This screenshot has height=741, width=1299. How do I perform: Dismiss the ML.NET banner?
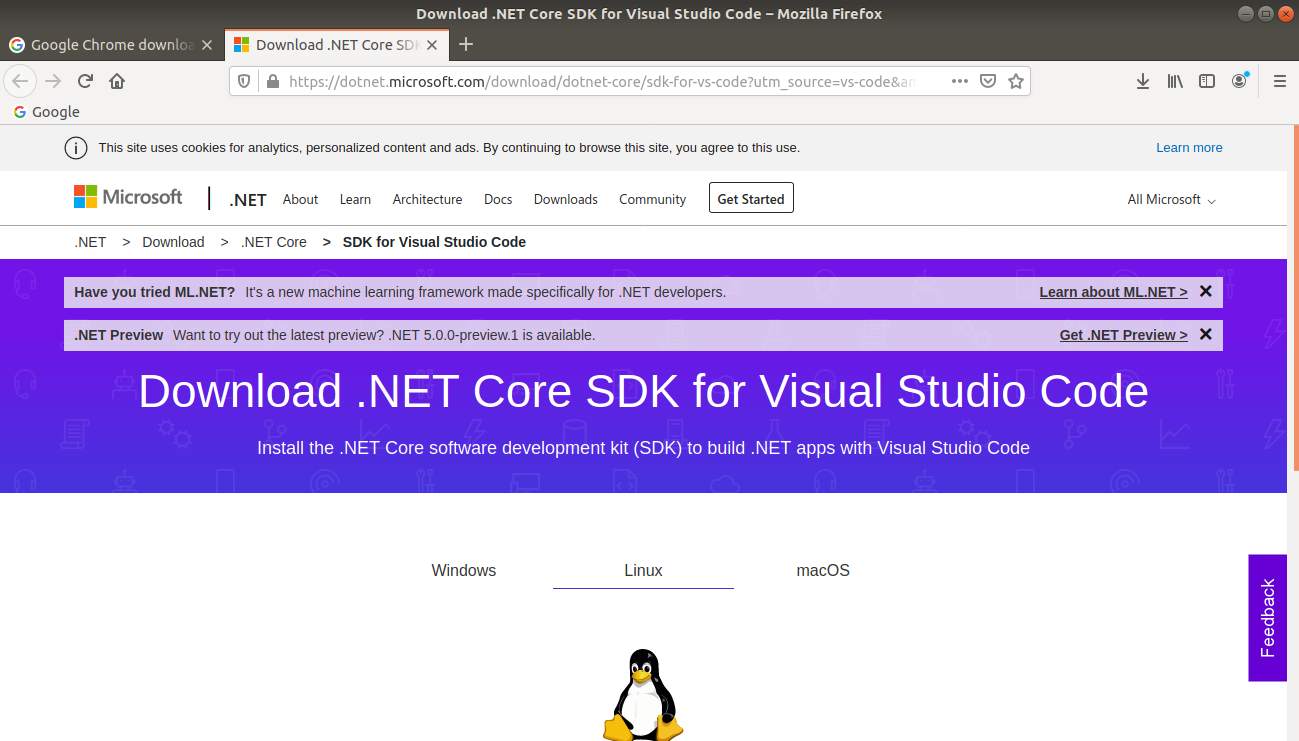[x=1205, y=291]
